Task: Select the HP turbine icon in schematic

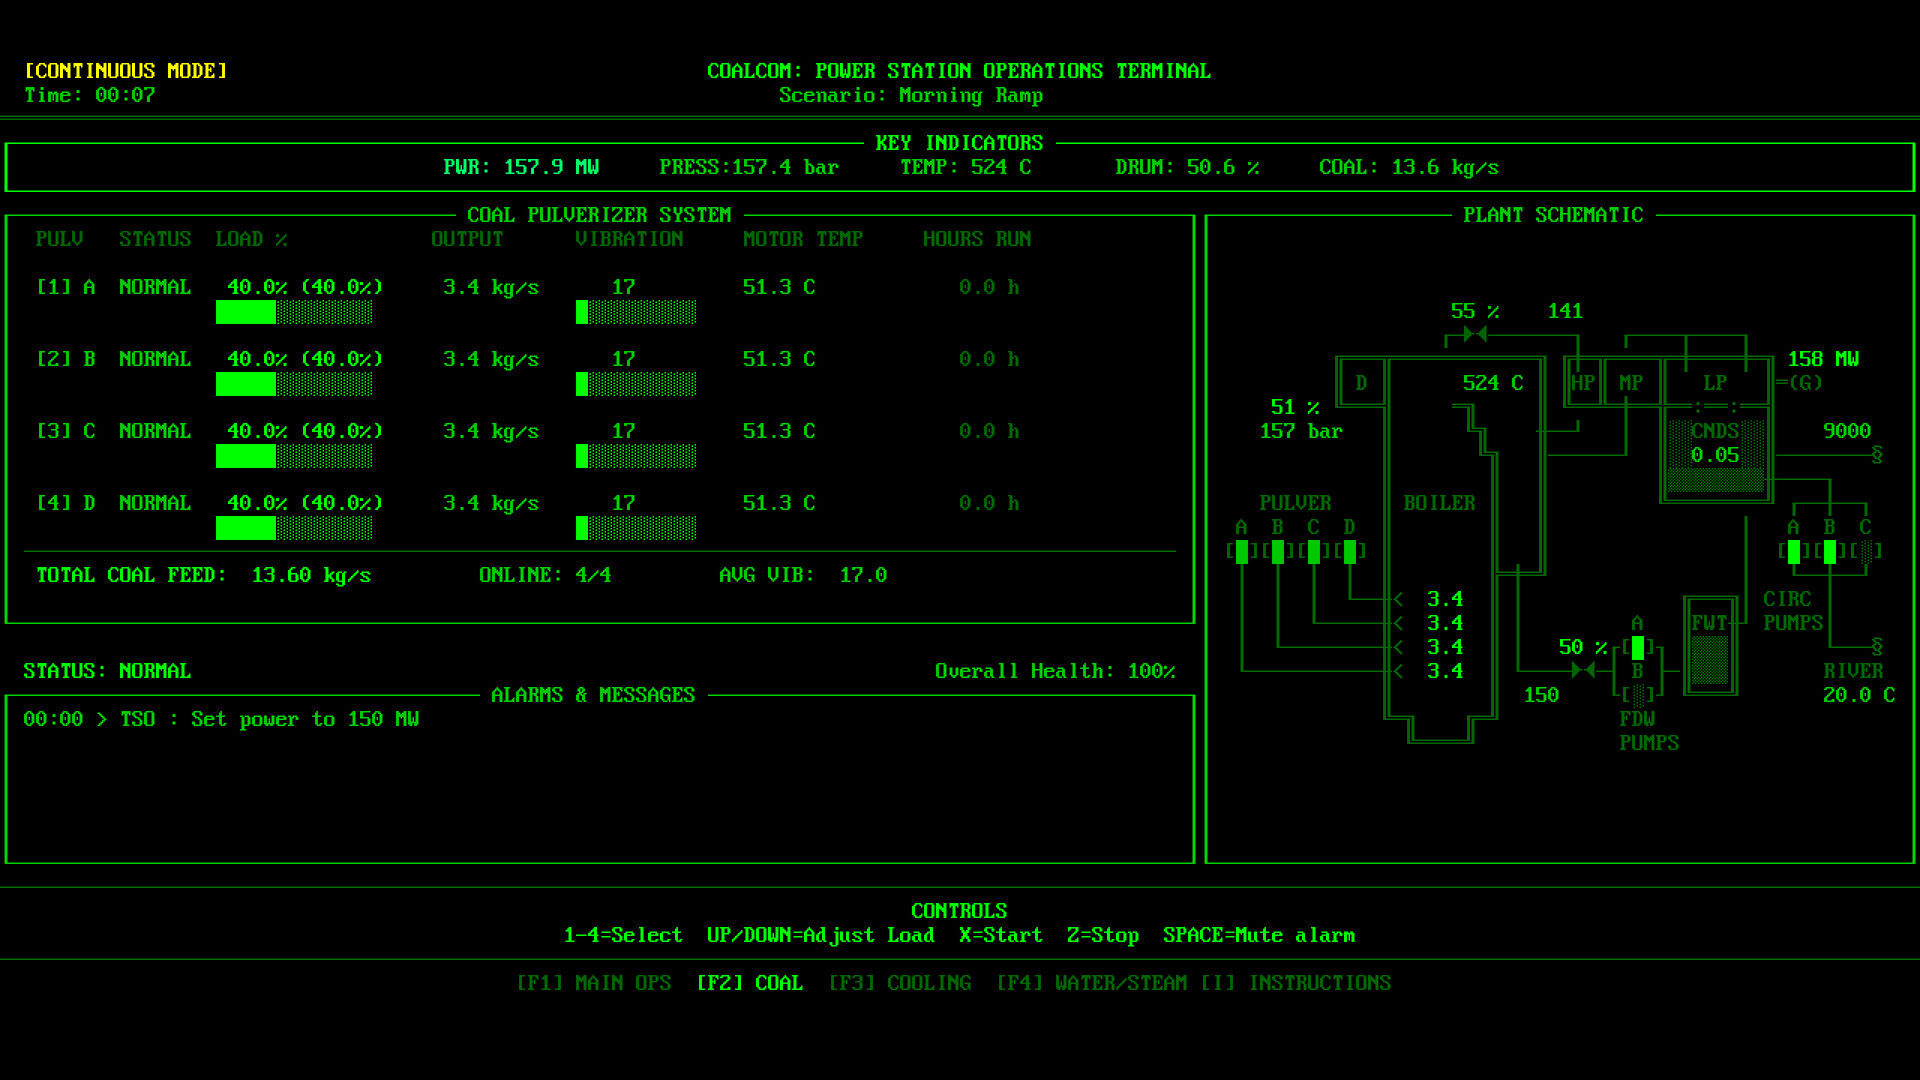Action: point(1583,381)
